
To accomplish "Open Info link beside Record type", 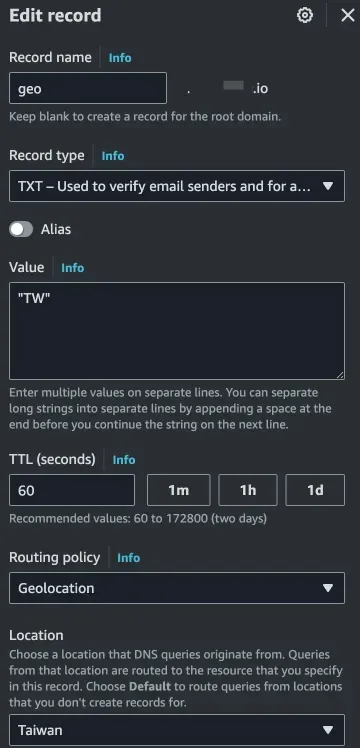I will (x=113, y=156).
